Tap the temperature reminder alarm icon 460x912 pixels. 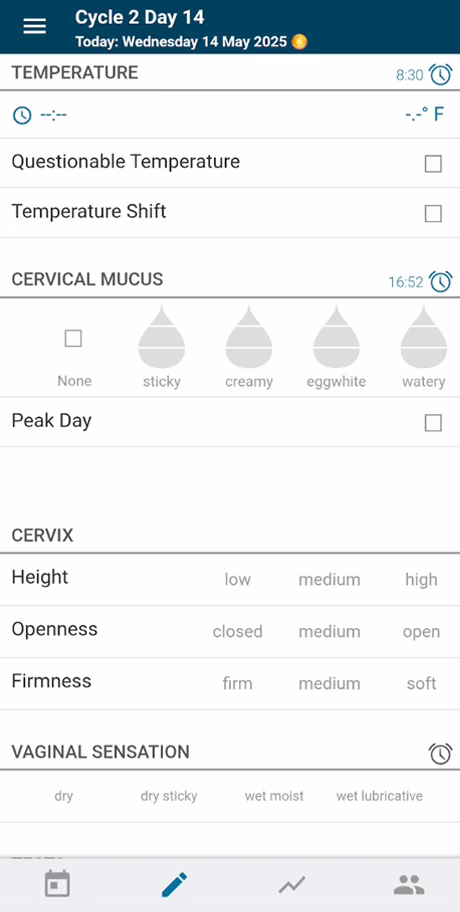(x=440, y=74)
